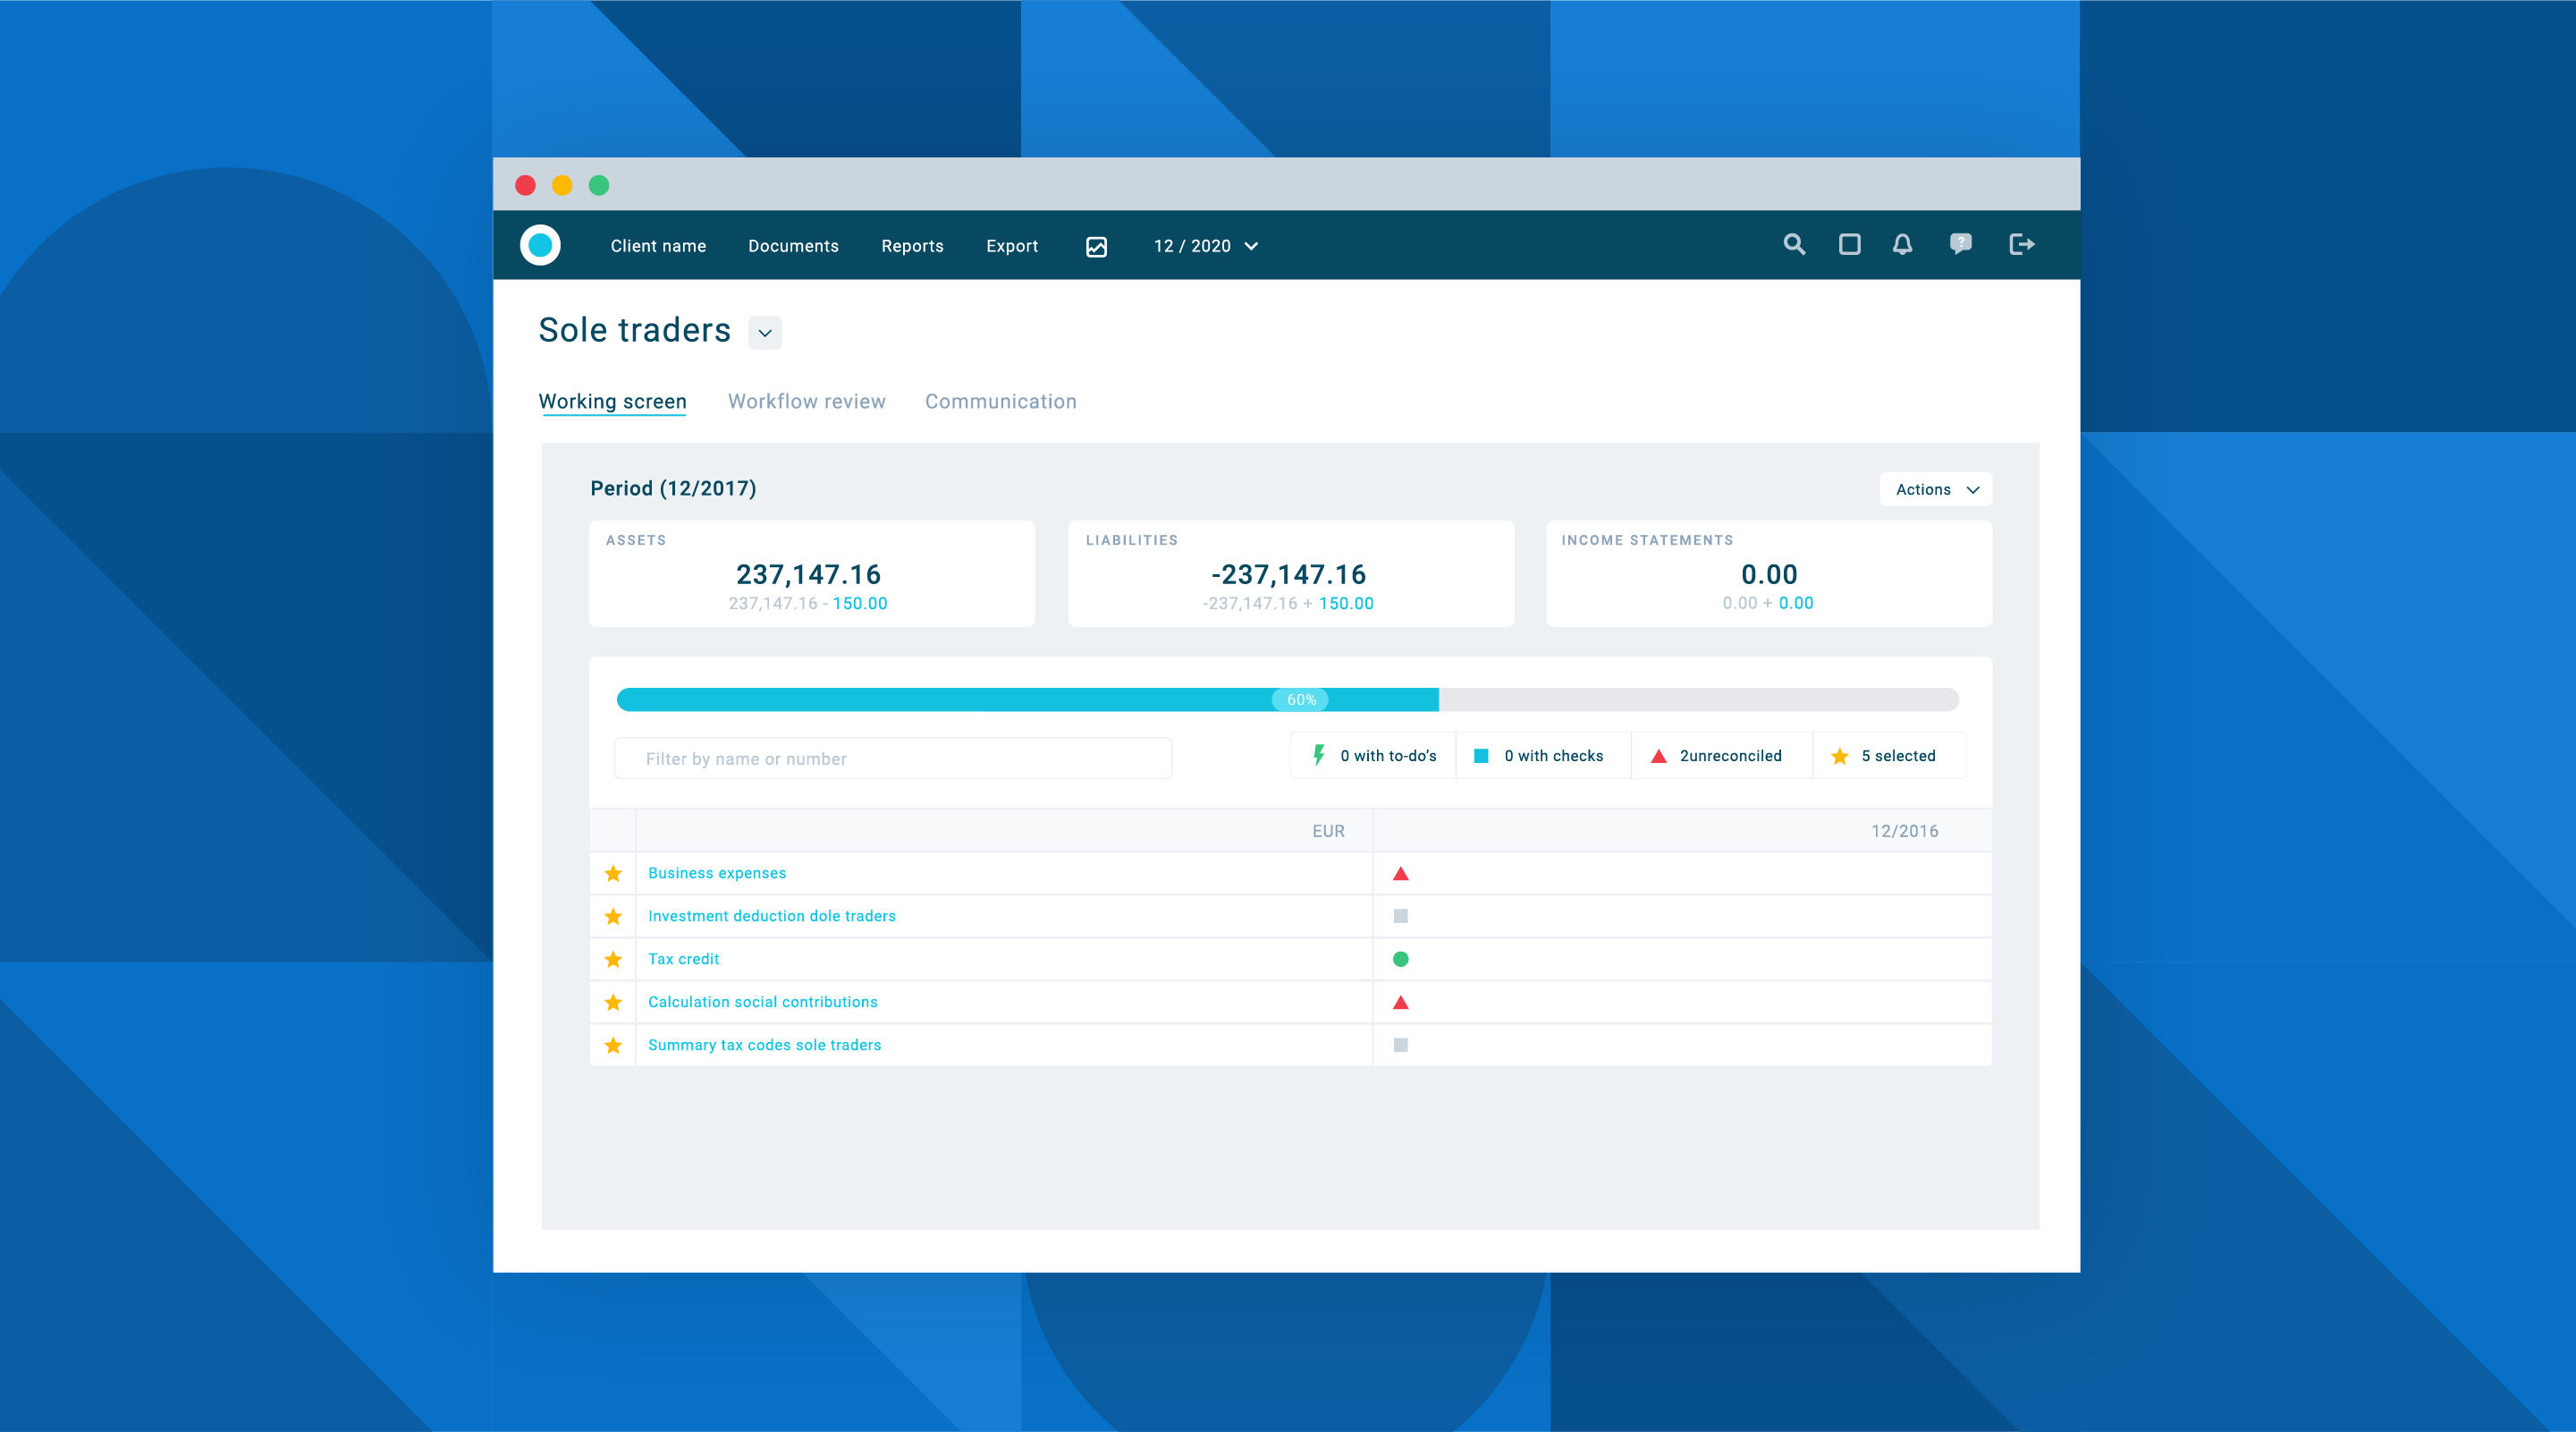This screenshot has height=1432, width=2576.
Task: Click the EUR column header
Action: tap(1328, 831)
